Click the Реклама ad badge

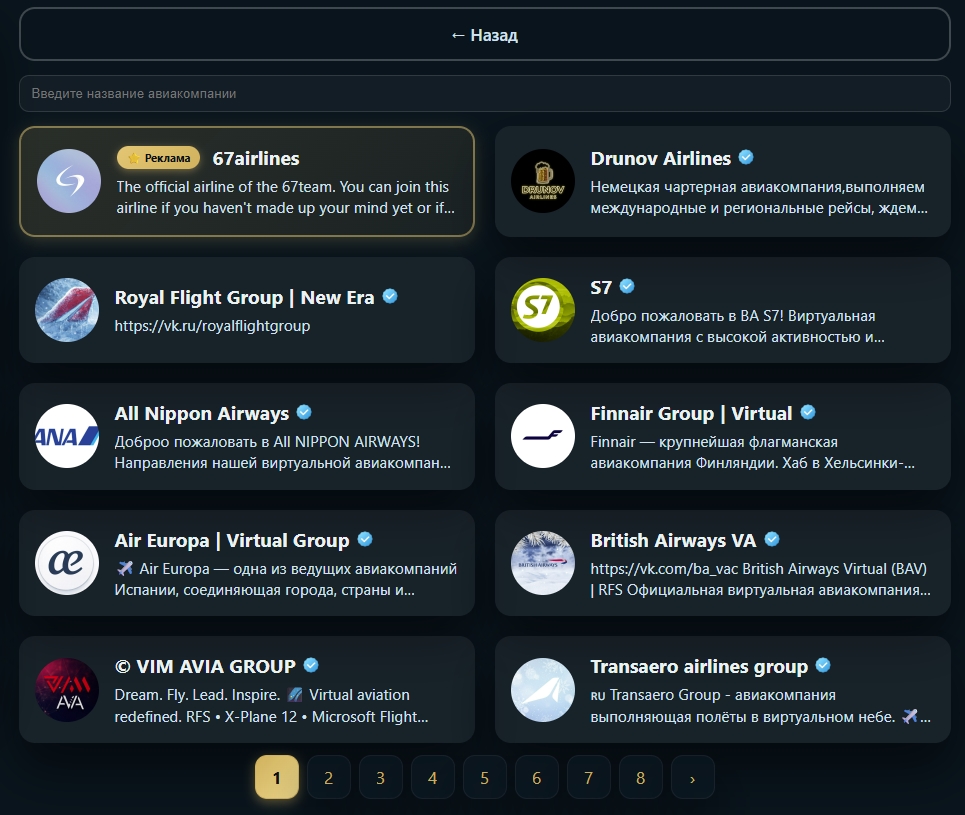pos(159,158)
